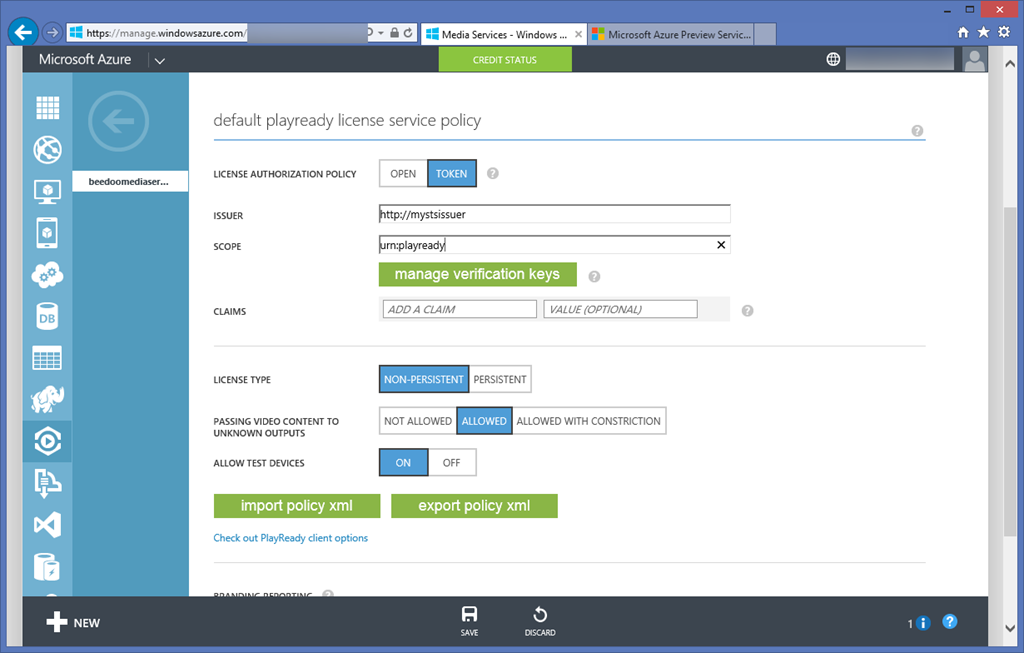The width and height of the screenshot is (1024, 653).
Task: Click the scrollbar up arrow
Action: pos(1010,64)
